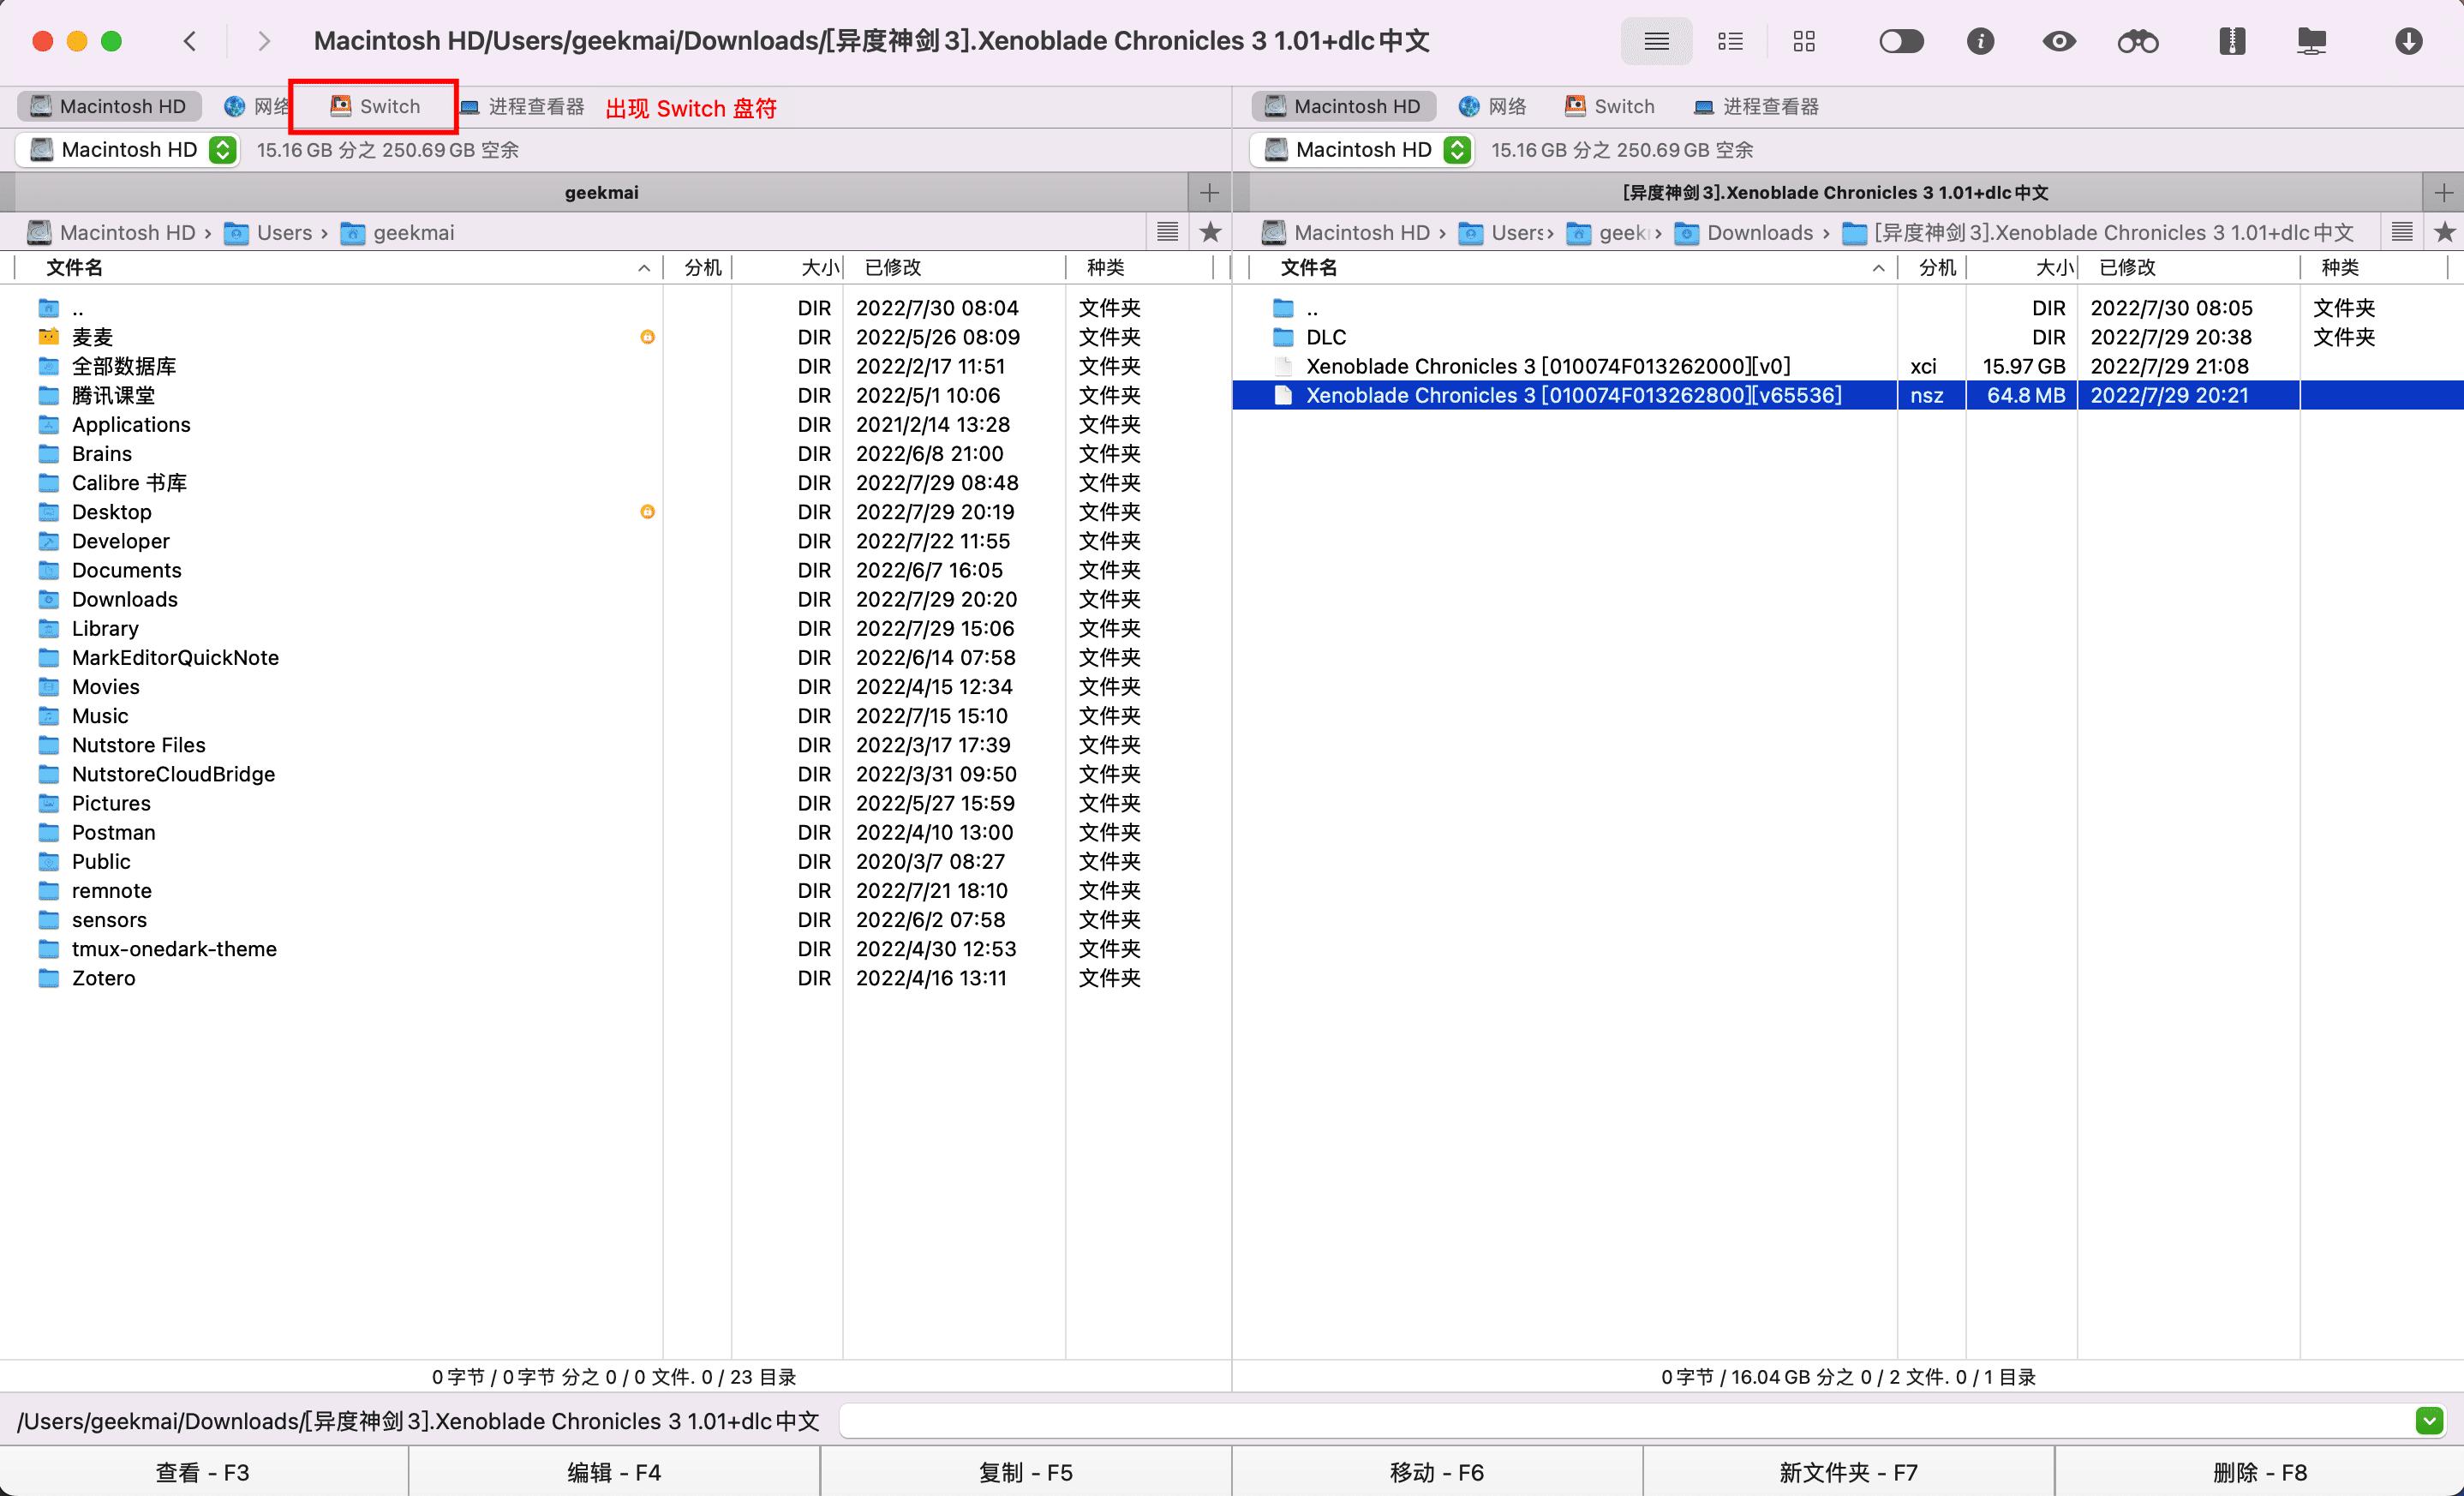Add a new tab in left panel

pyautogui.click(x=1209, y=192)
